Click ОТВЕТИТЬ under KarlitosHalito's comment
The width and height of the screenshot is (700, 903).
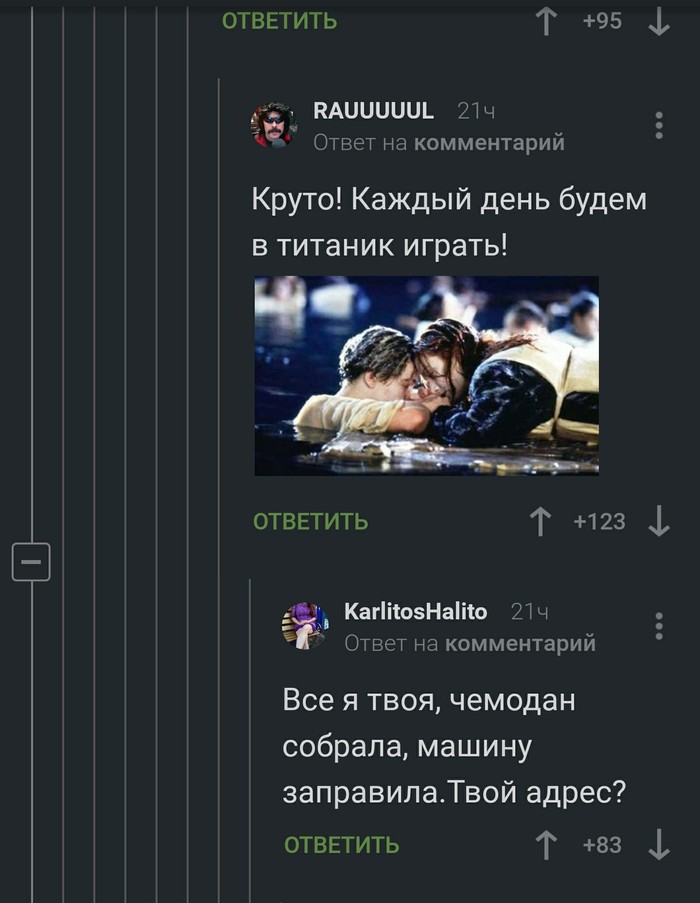pos(341,845)
